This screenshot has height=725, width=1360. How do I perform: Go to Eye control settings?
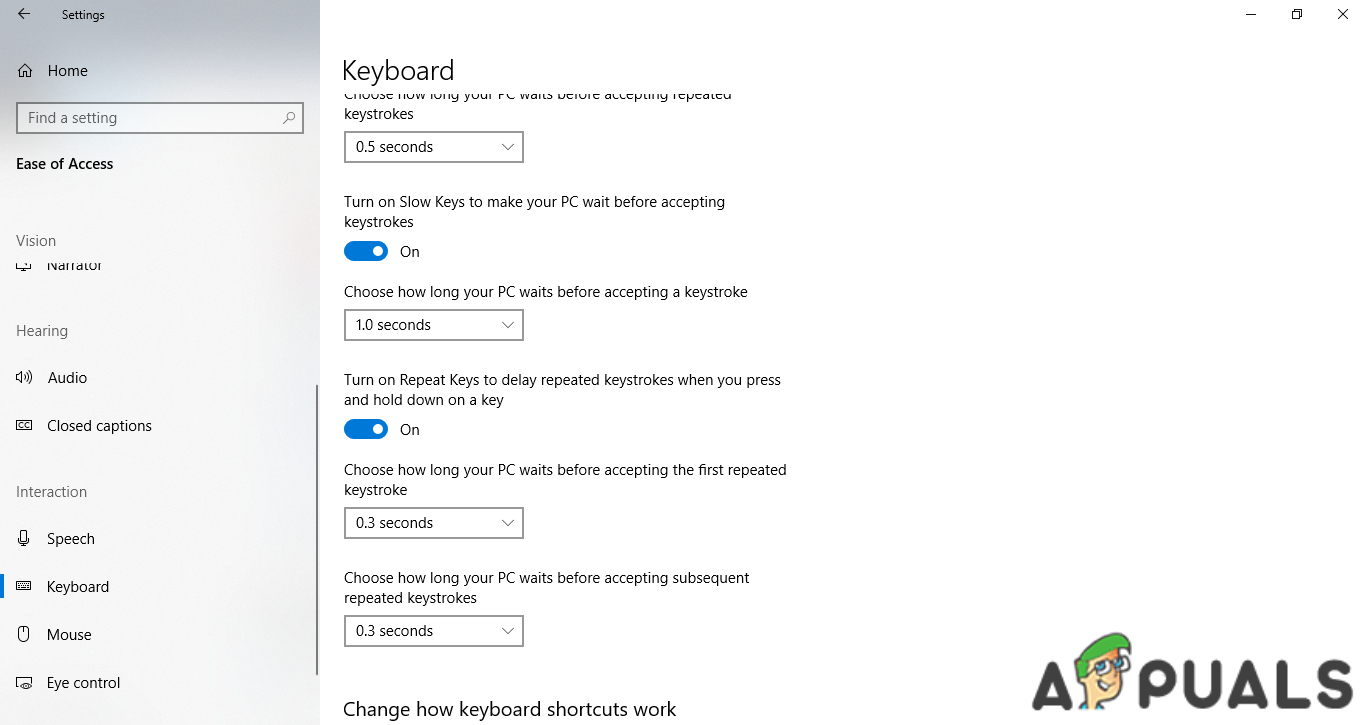[83, 683]
